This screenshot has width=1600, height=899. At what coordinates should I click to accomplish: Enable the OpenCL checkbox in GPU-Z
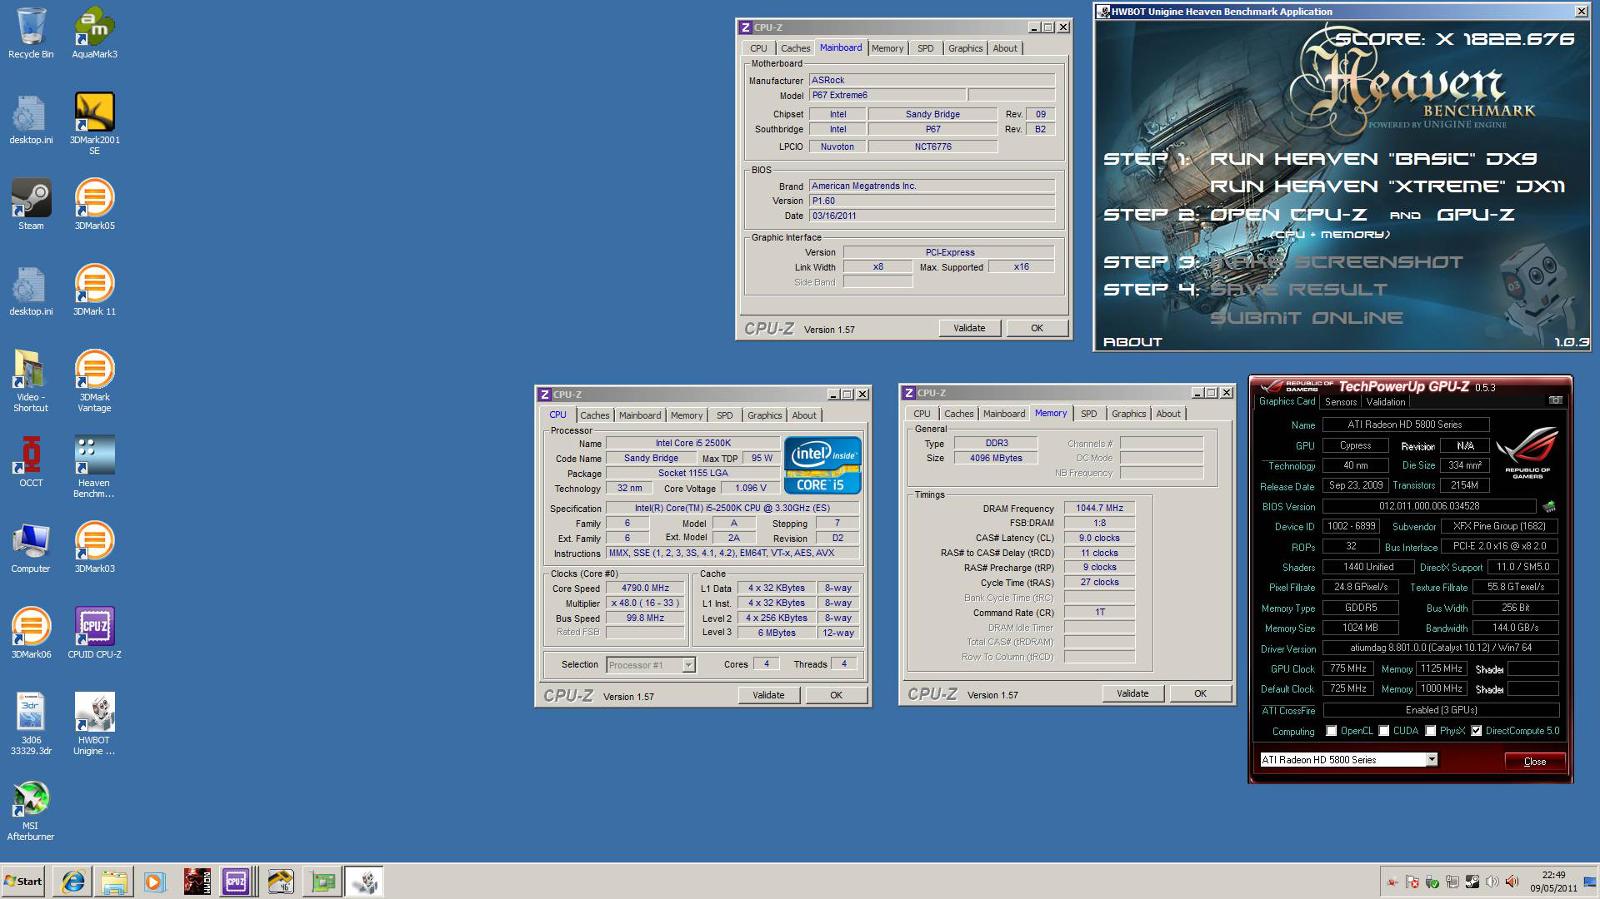[x=1331, y=731]
